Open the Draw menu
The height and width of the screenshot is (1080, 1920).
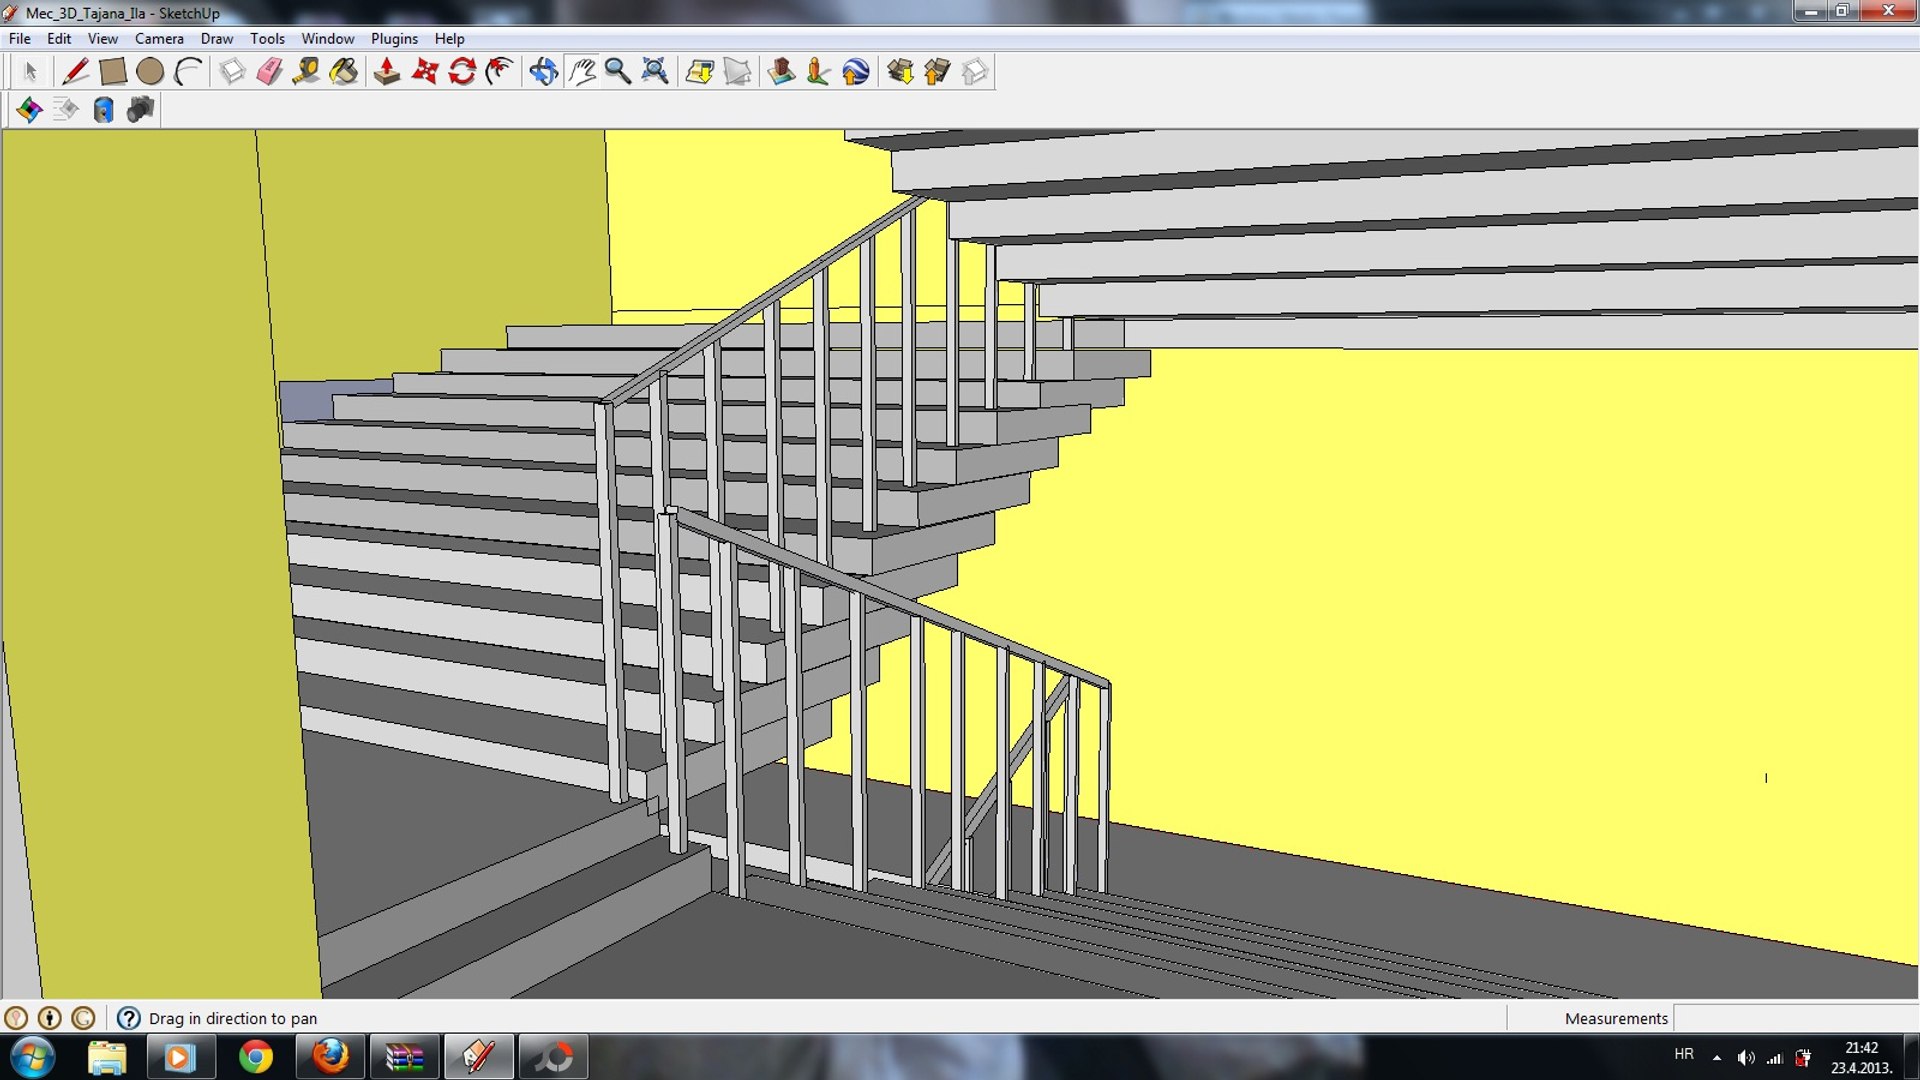click(x=217, y=38)
